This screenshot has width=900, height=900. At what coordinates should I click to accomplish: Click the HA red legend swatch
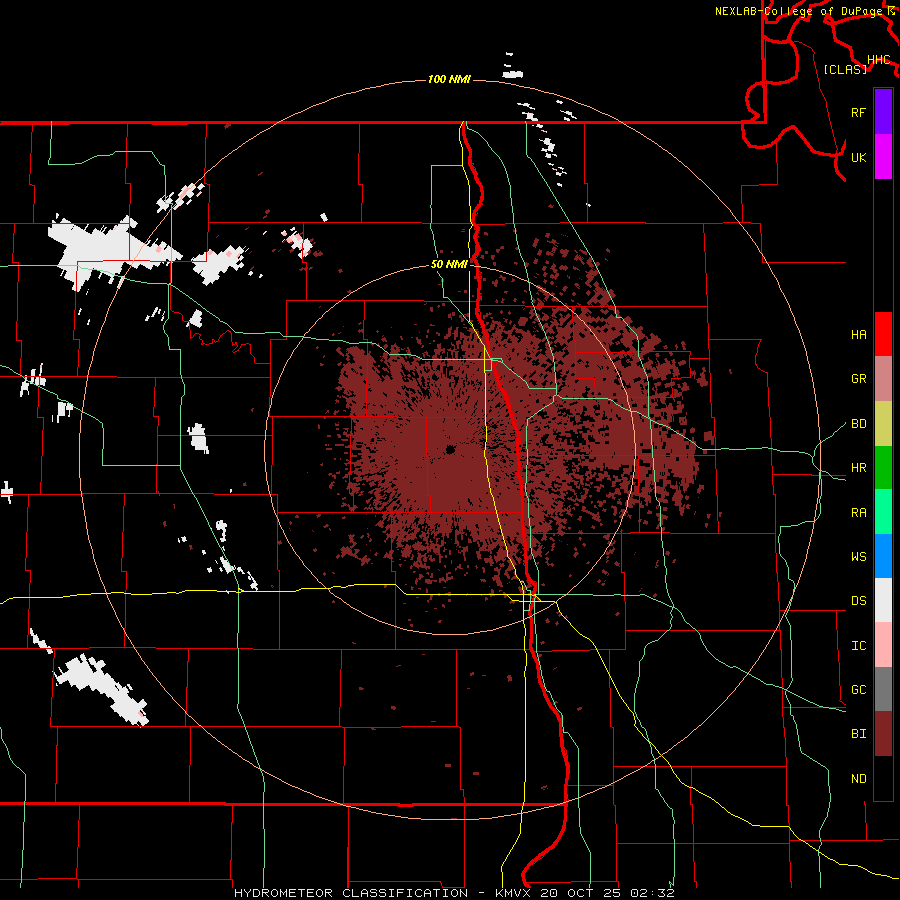click(x=883, y=334)
